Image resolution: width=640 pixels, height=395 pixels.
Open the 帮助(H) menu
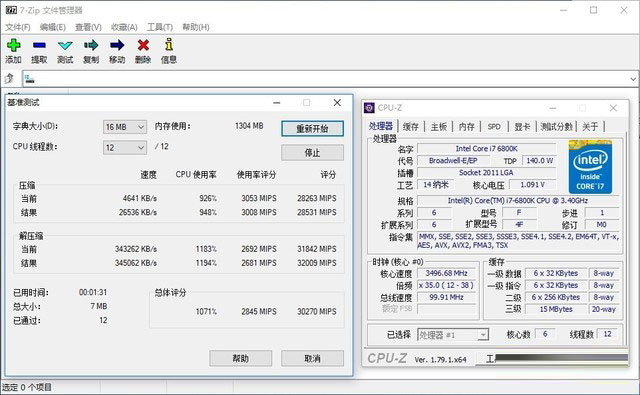click(196, 27)
